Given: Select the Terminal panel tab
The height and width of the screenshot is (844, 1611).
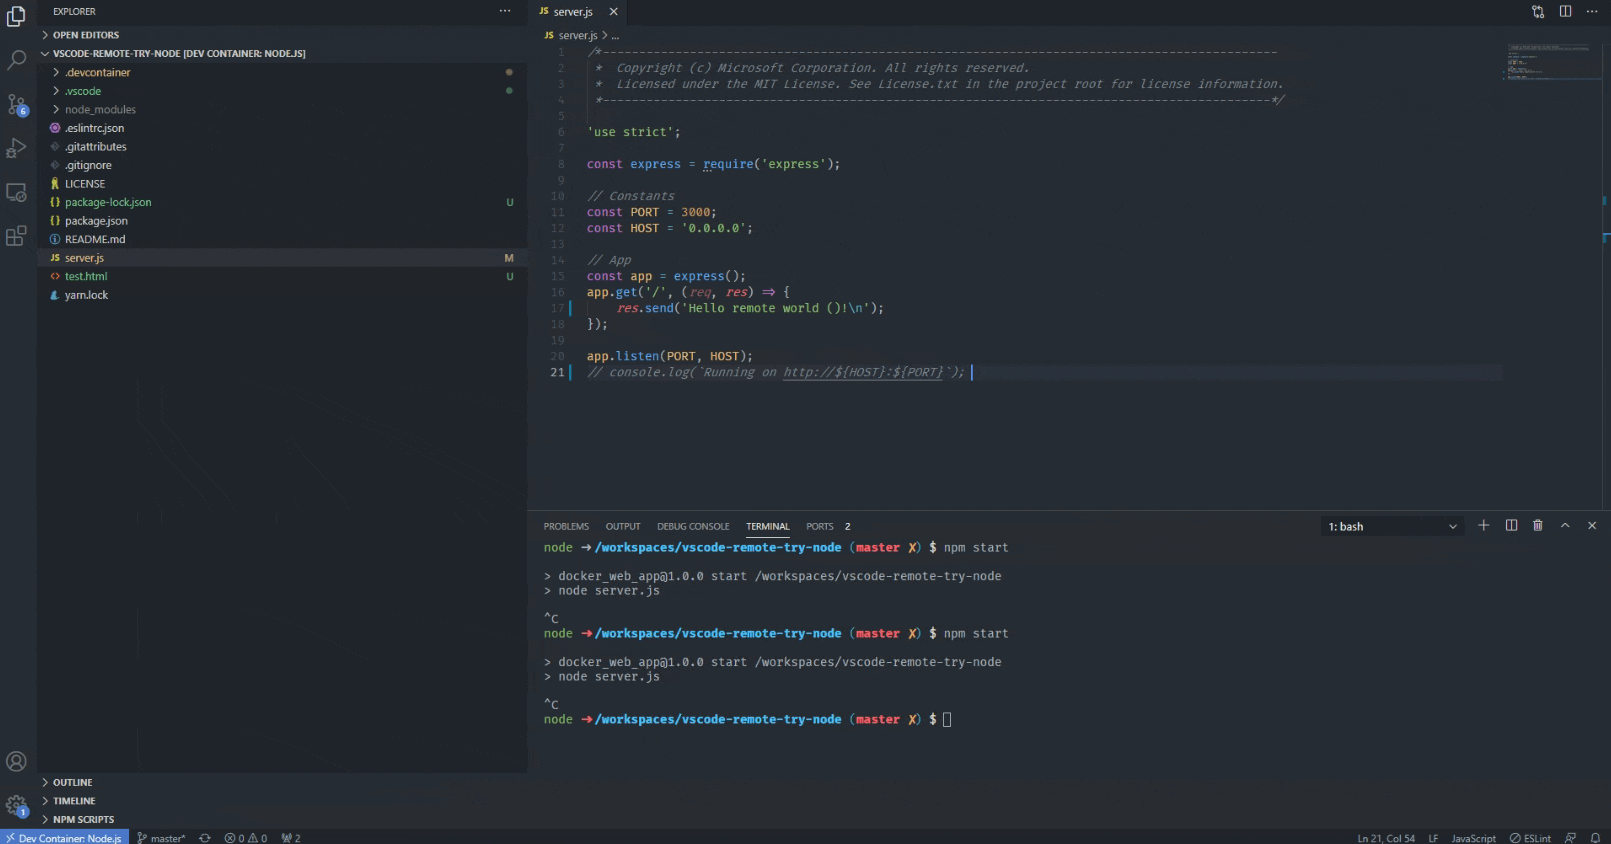Looking at the screenshot, I should pyautogui.click(x=768, y=526).
